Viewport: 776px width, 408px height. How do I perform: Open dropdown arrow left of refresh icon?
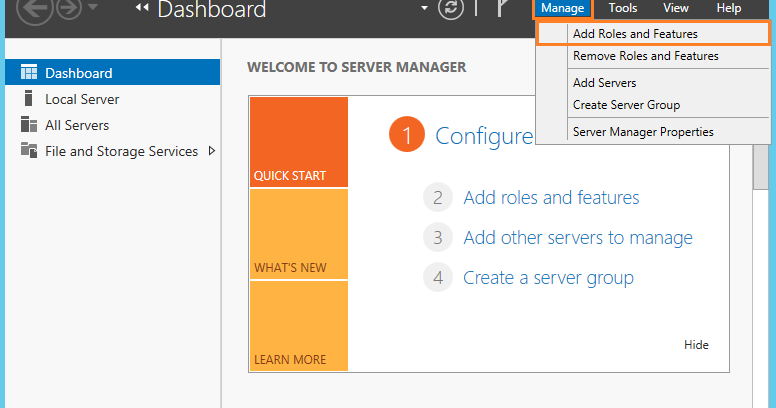[x=425, y=9]
